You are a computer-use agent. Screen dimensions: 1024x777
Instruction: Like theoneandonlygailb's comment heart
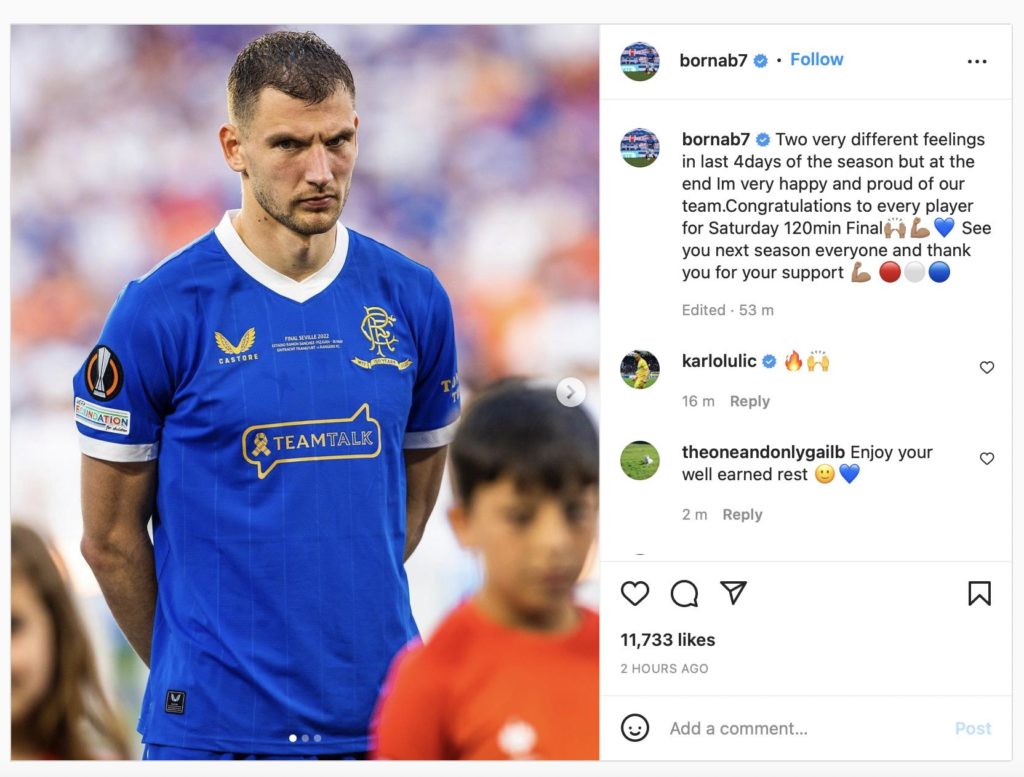987,459
